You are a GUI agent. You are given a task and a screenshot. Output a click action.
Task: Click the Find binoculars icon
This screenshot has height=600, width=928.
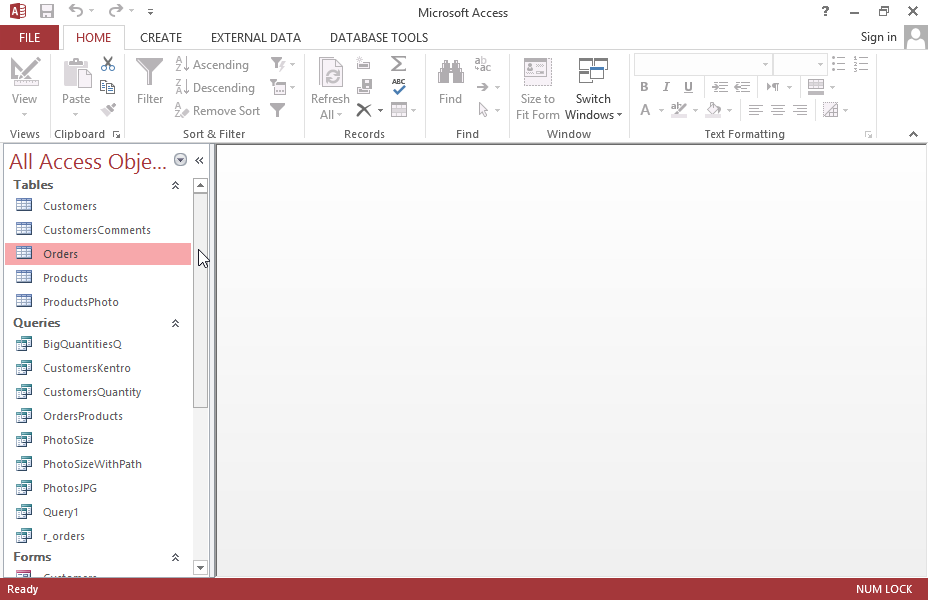tap(450, 72)
